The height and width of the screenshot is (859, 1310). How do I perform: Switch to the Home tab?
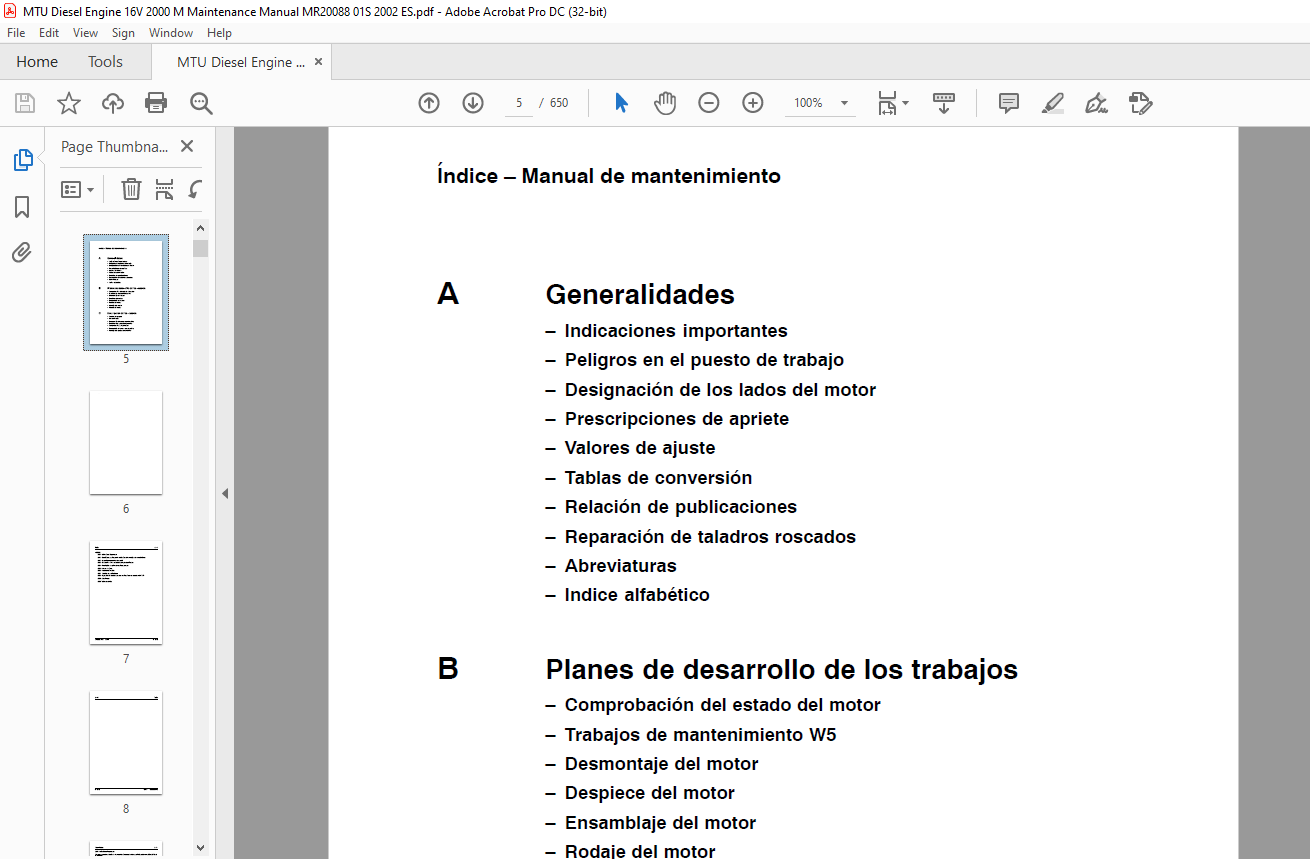coord(37,62)
